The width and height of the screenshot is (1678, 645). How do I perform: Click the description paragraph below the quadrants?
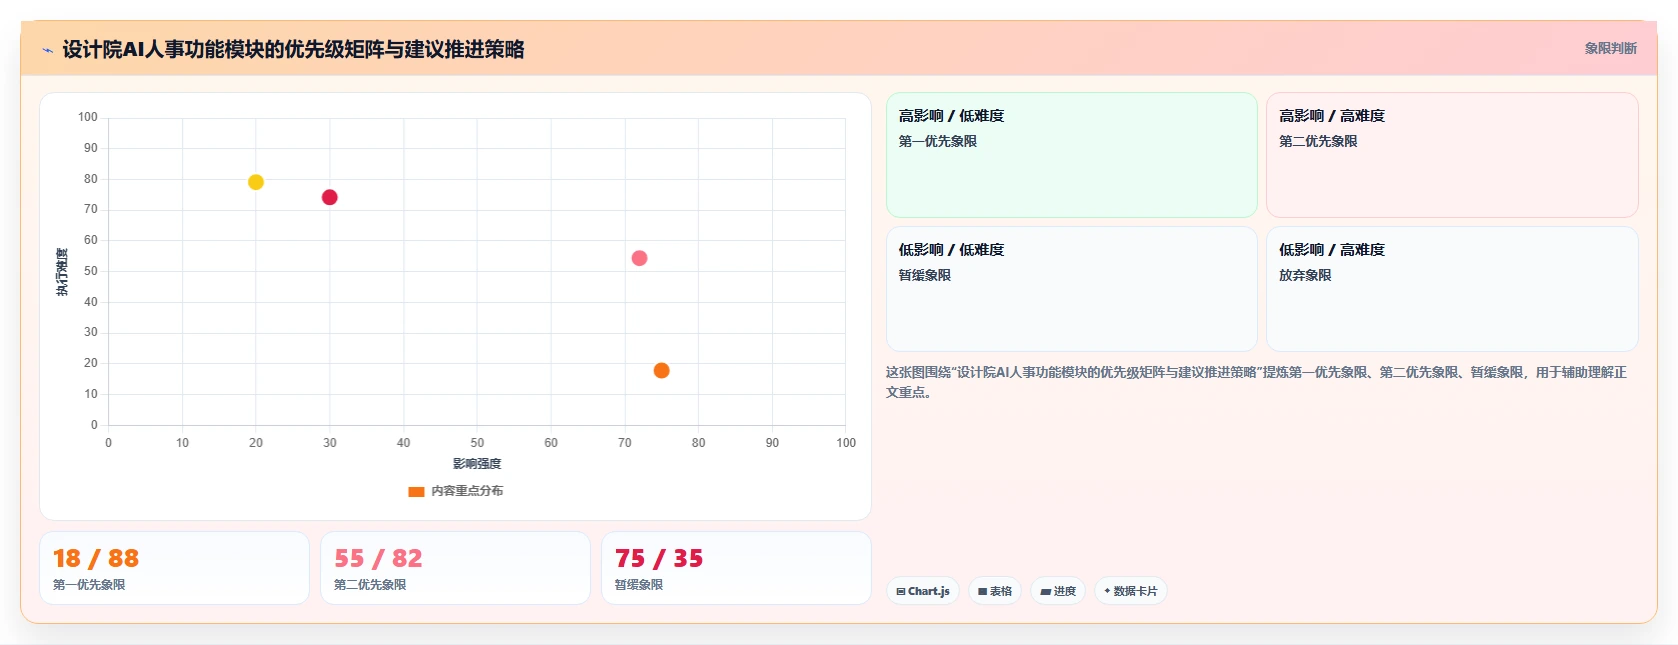[1256, 382]
